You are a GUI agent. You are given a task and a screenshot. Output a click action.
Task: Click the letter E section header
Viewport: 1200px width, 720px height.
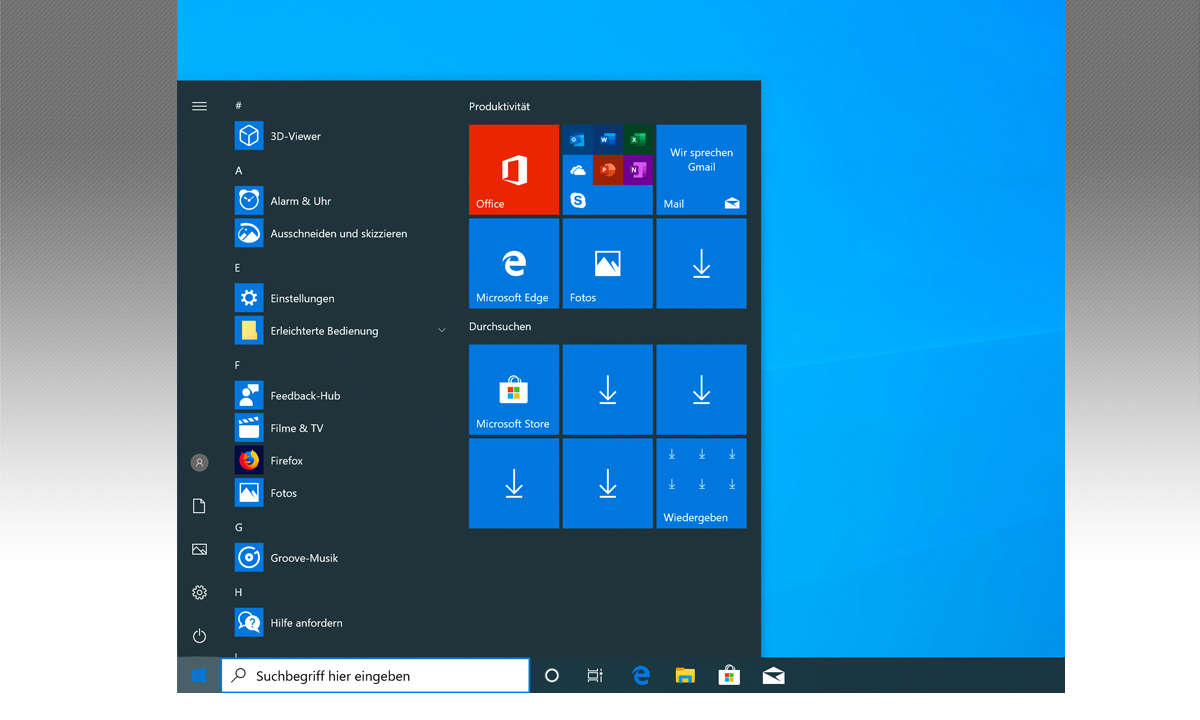pyautogui.click(x=238, y=268)
